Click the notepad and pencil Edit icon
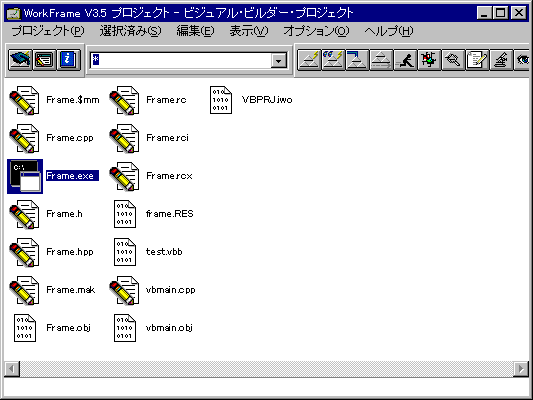This screenshot has width=533, height=400. [478, 60]
